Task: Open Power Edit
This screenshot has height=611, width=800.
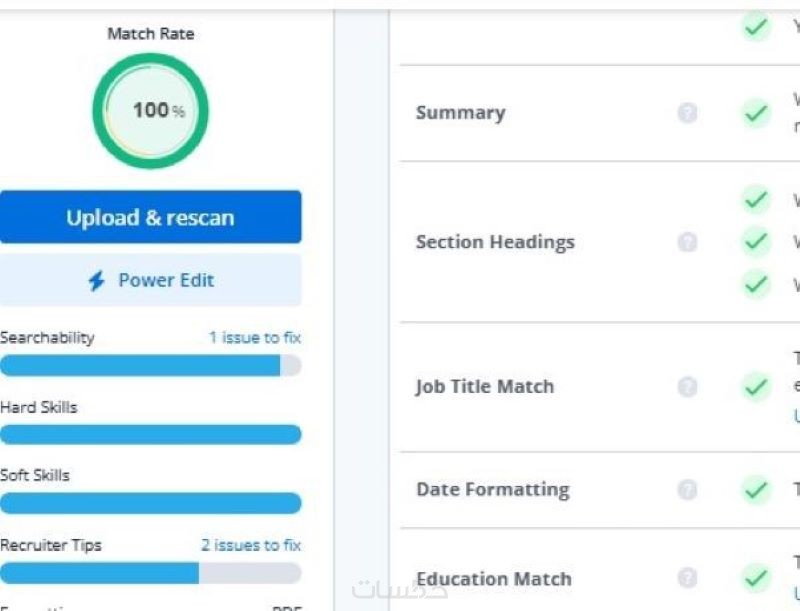Action: (151, 280)
